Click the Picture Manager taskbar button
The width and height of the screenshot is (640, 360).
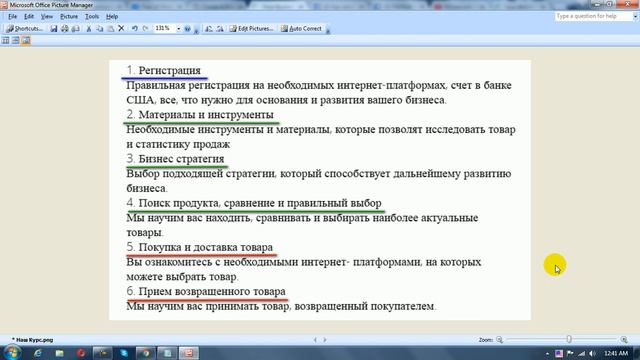coord(189,353)
